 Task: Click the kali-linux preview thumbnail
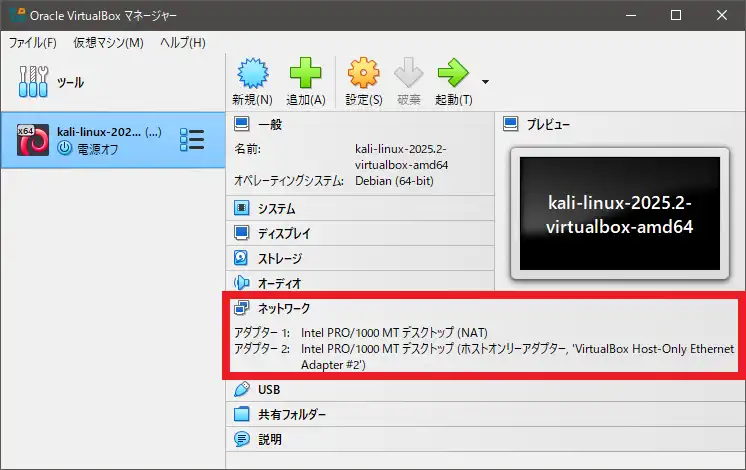(x=620, y=214)
